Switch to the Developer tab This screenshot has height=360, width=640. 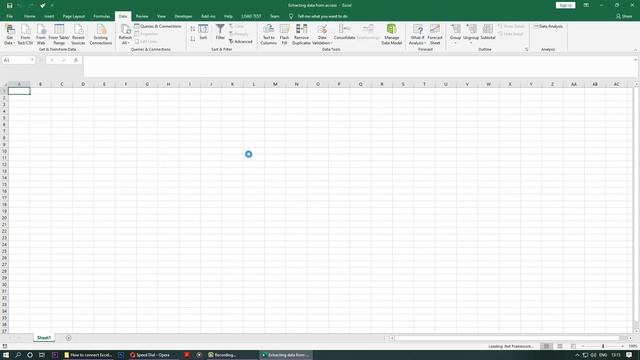[183, 16]
